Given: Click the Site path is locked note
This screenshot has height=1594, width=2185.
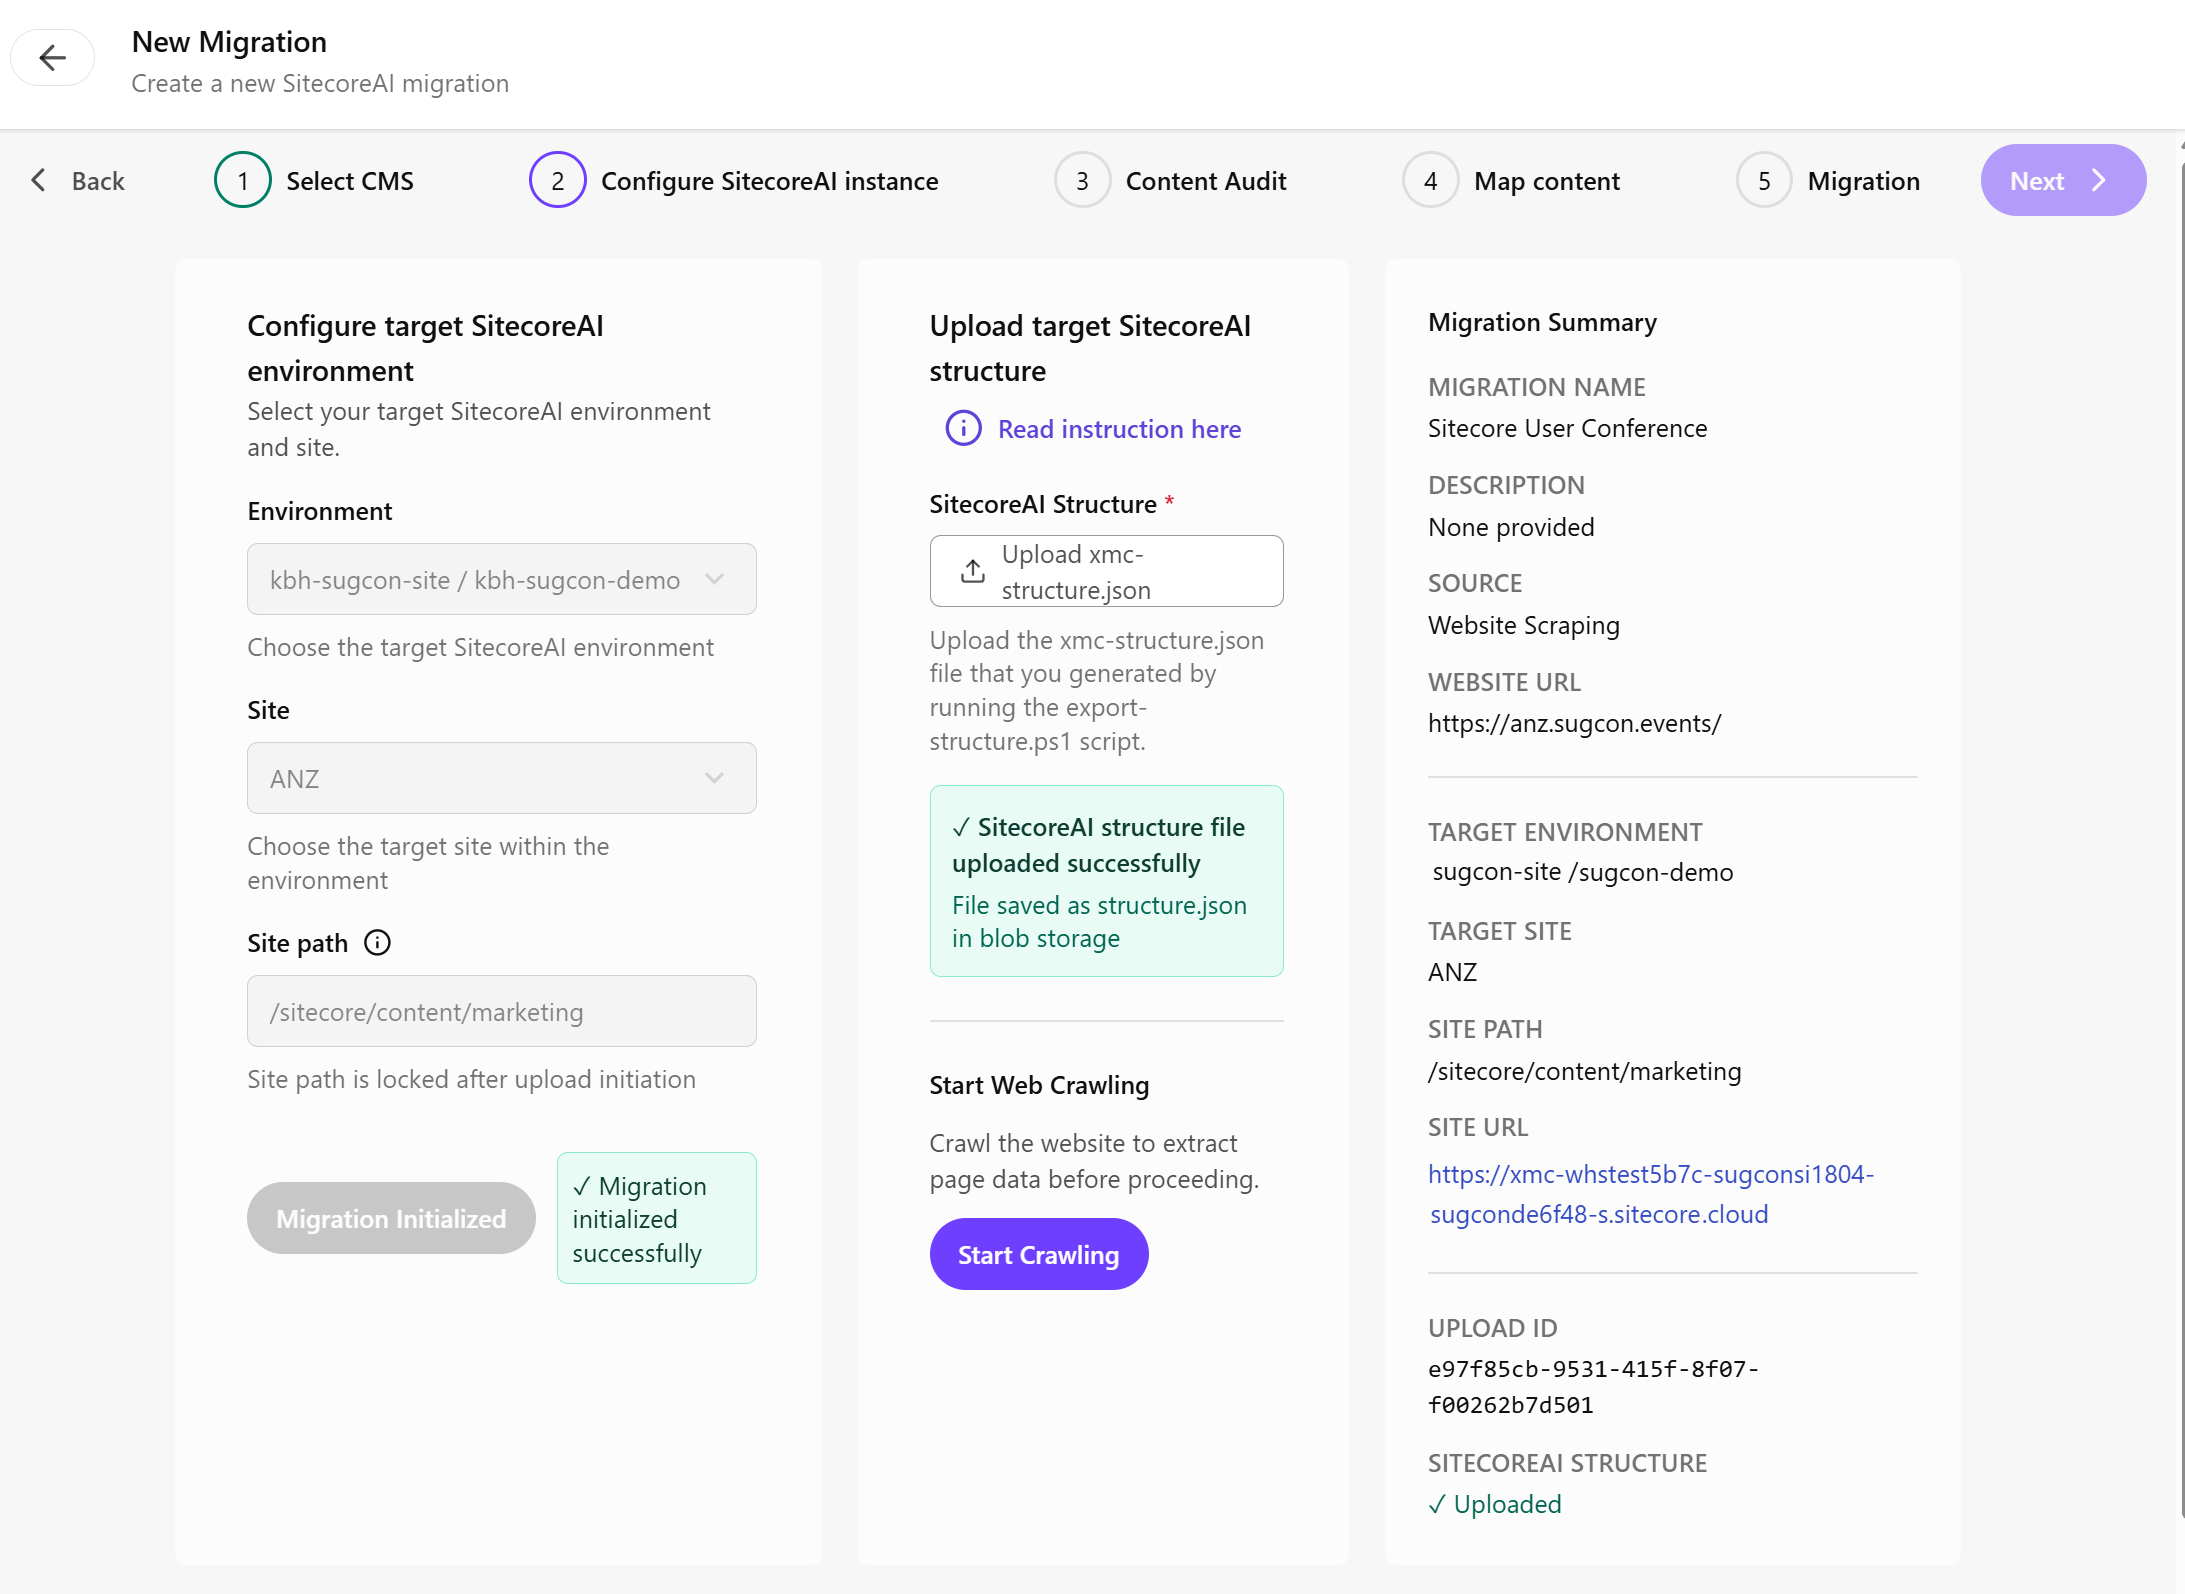Looking at the screenshot, I should click(x=471, y=1079).
